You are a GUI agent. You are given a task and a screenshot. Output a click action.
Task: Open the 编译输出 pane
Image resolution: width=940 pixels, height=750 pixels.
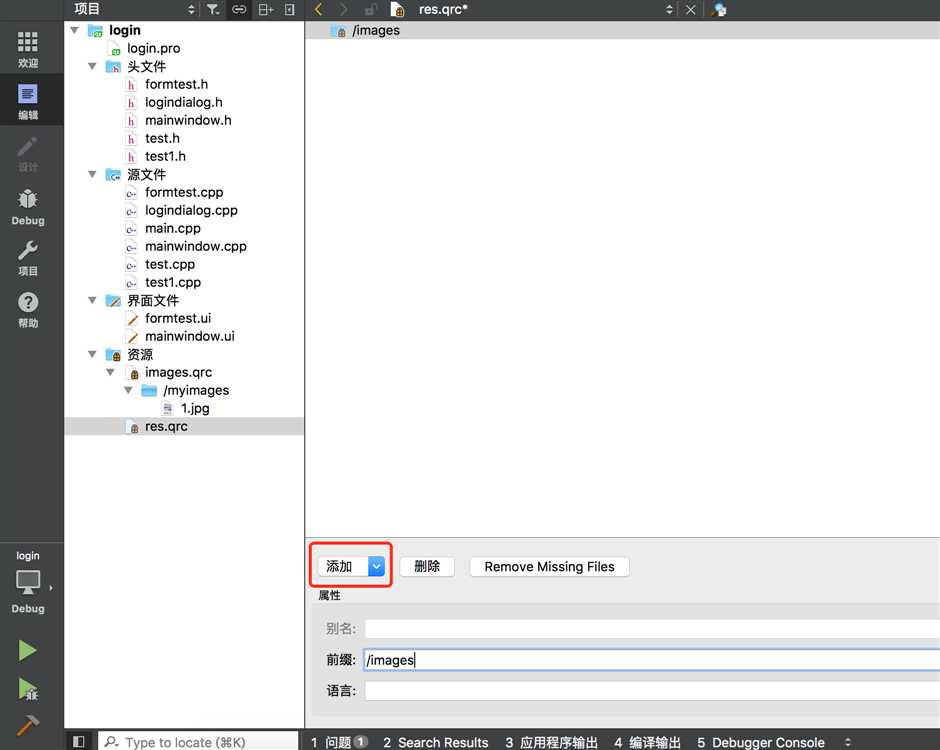(x=647, y=742)
